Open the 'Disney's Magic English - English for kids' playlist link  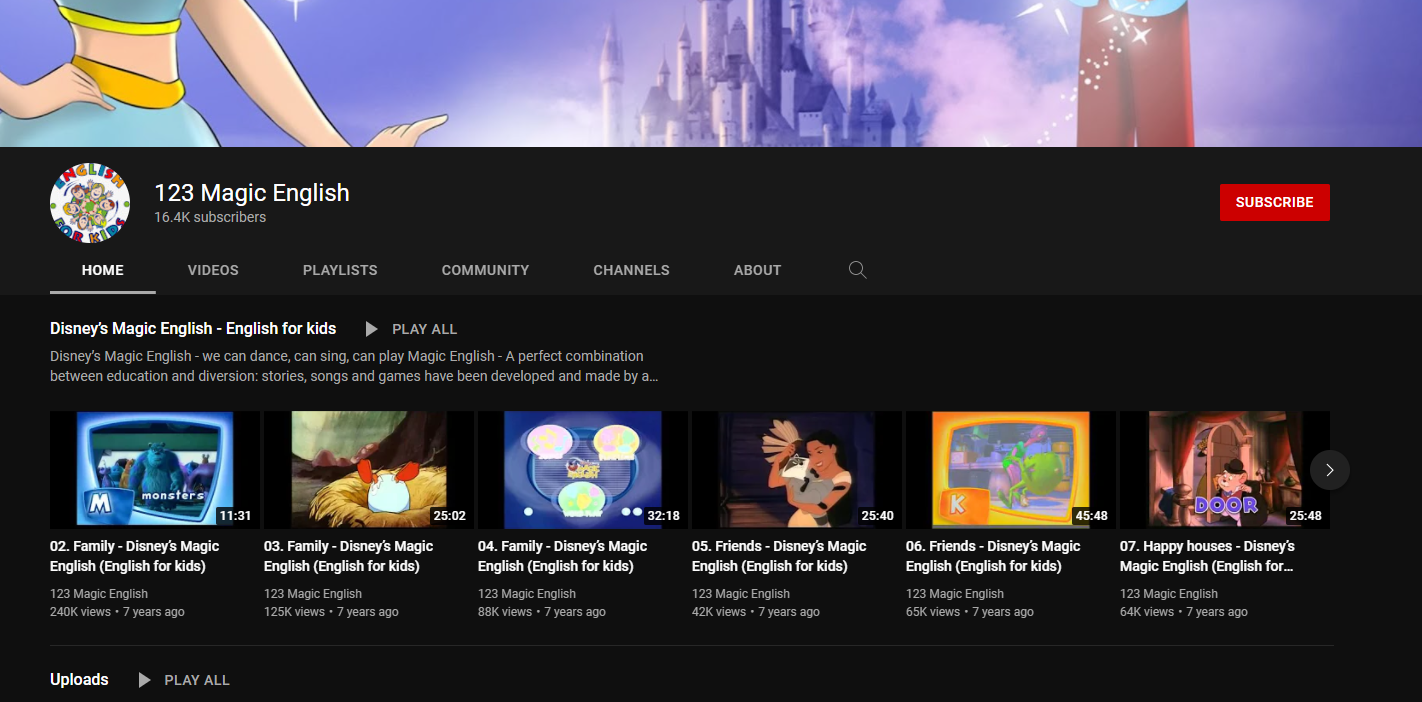193,328
